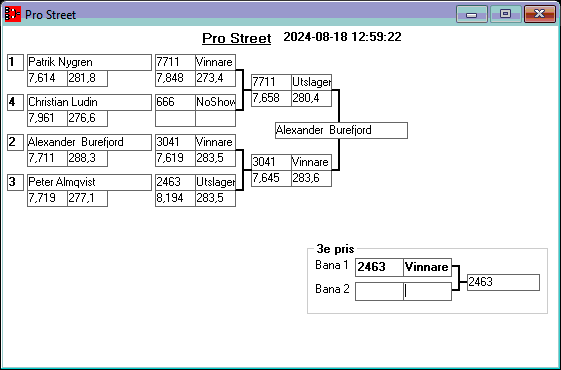The image size is (561, 370).
Task: Select seed number 1 box
Action: (15, 62)
